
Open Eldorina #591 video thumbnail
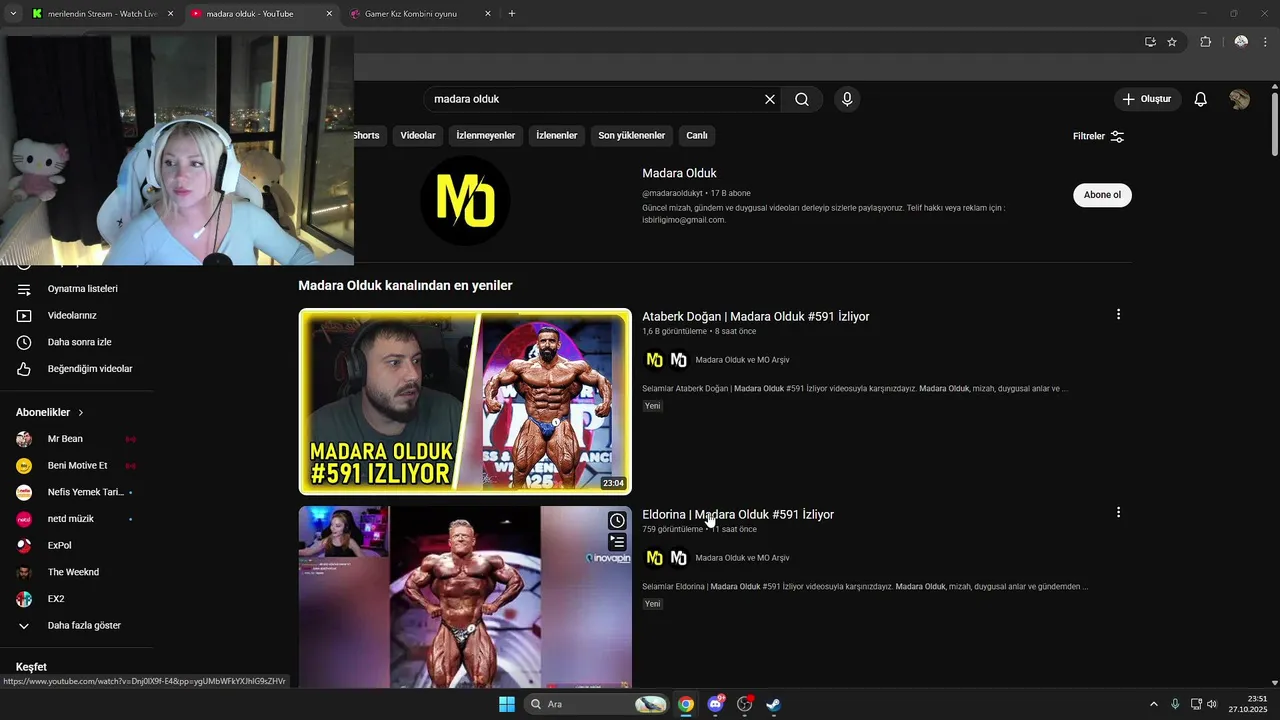[x=465, y=597]
